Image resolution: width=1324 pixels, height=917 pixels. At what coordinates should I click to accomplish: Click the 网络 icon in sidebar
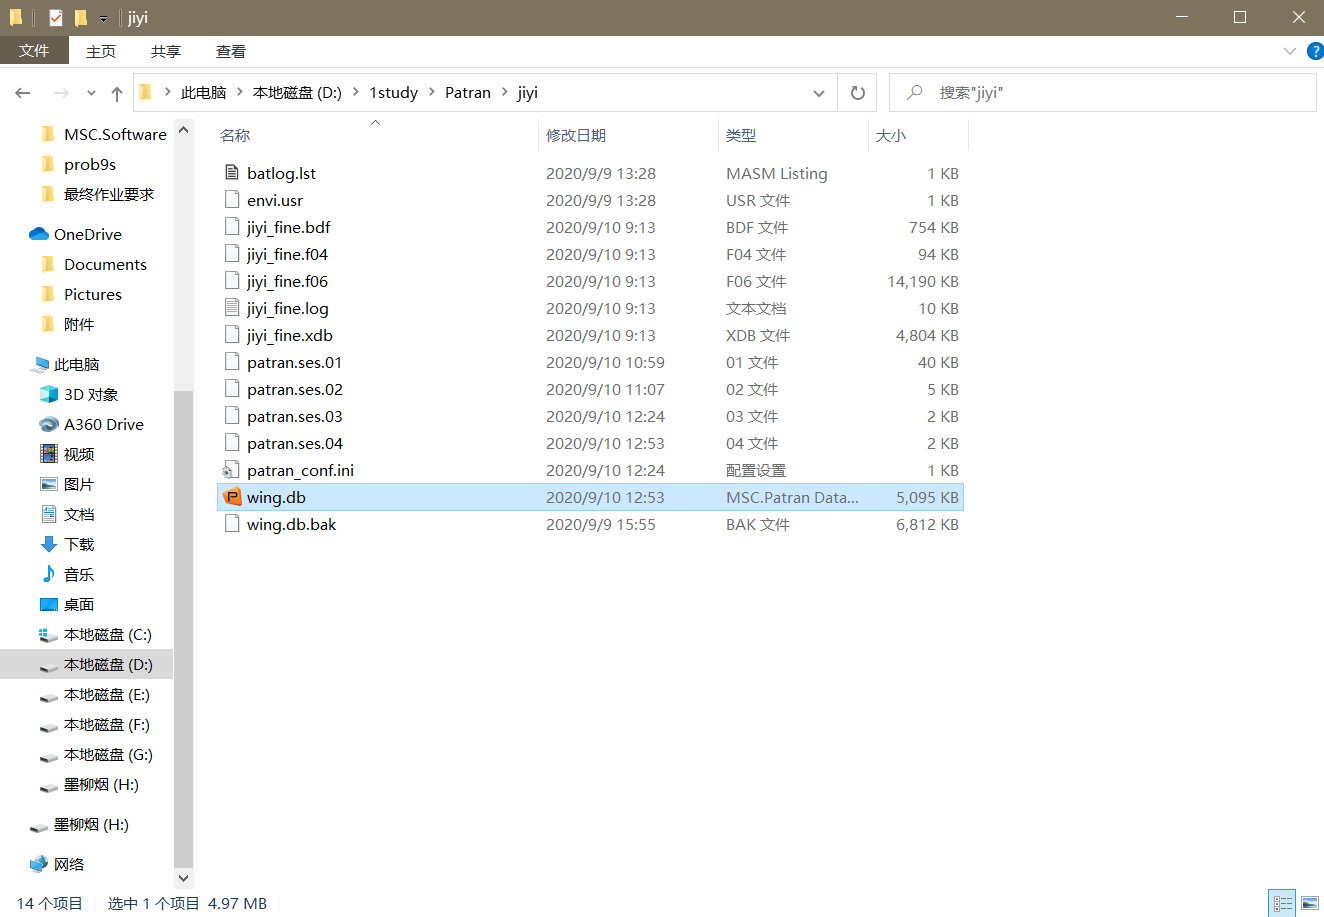(x=38, y=863)
